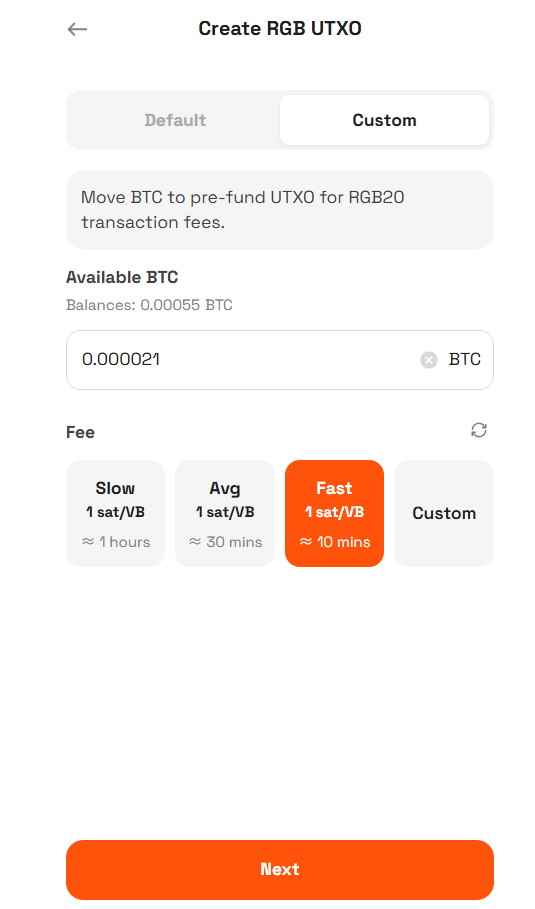Select the Fast fee option
Image resolution: width=535 pixels, height=909 pixels.
pos(334,513)
